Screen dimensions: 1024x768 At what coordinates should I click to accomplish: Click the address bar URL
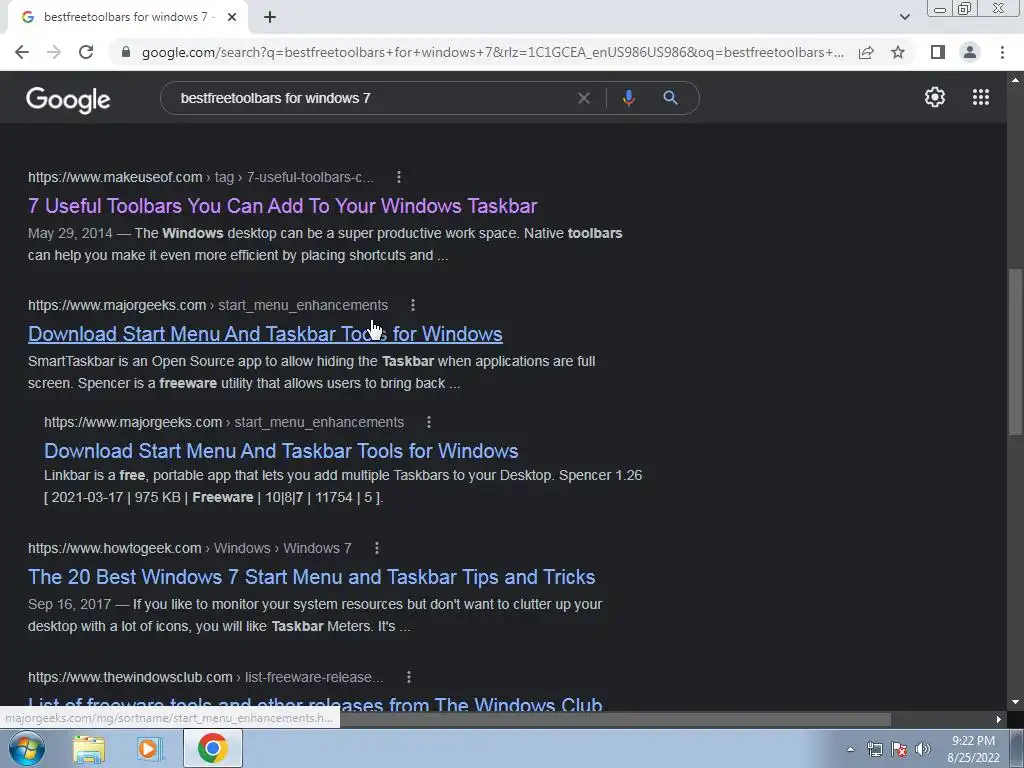492,52
